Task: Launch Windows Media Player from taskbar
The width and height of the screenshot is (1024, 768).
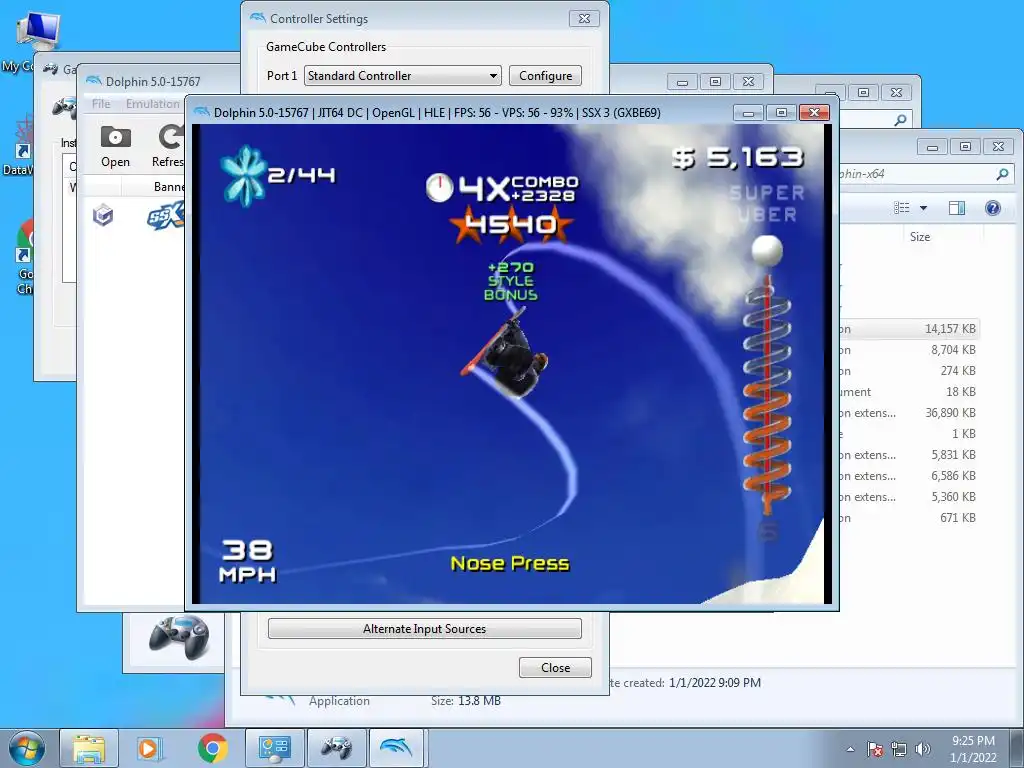Action: tap(150, 748)
